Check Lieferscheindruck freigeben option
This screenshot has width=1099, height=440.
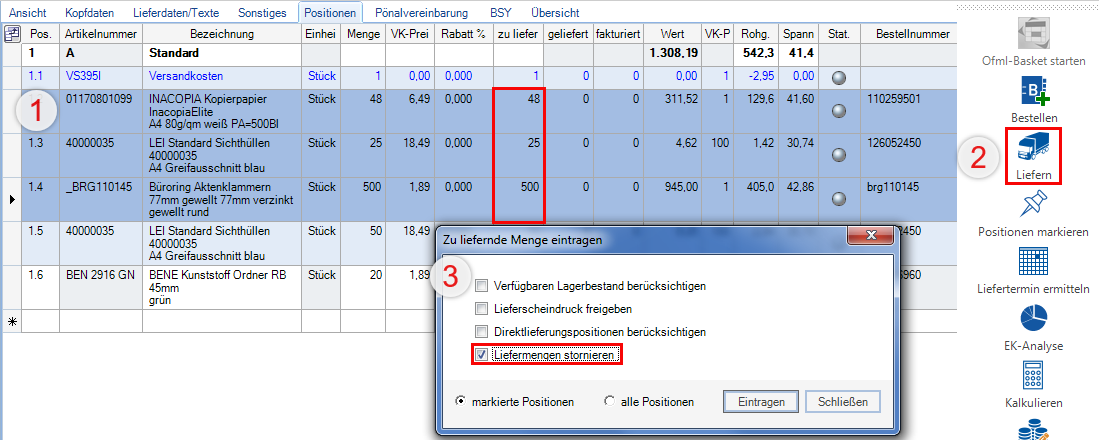482,309
